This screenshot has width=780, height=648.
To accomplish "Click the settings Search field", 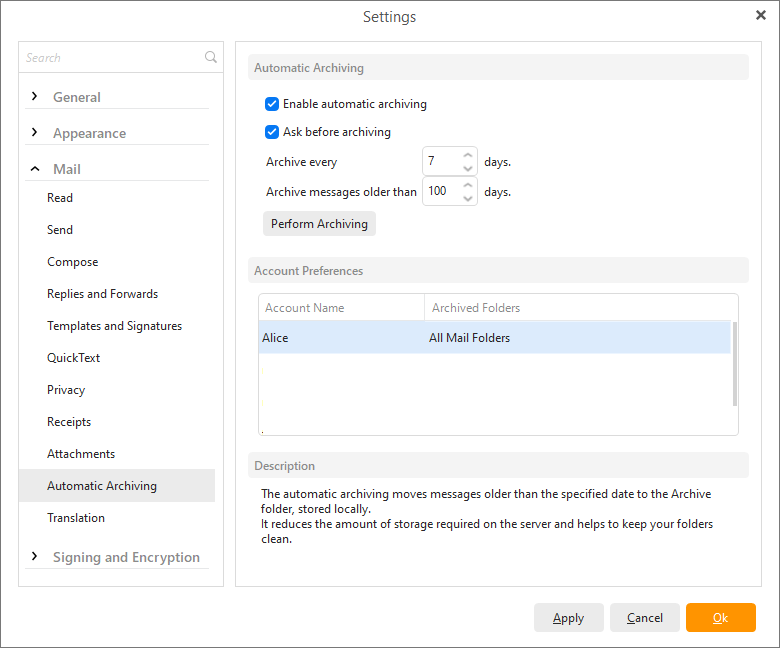I will [113, 58].
